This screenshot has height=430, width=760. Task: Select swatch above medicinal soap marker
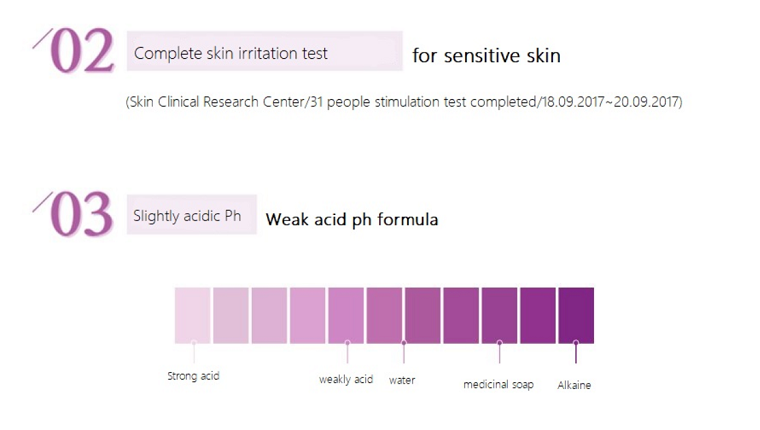tap(499, 315)
